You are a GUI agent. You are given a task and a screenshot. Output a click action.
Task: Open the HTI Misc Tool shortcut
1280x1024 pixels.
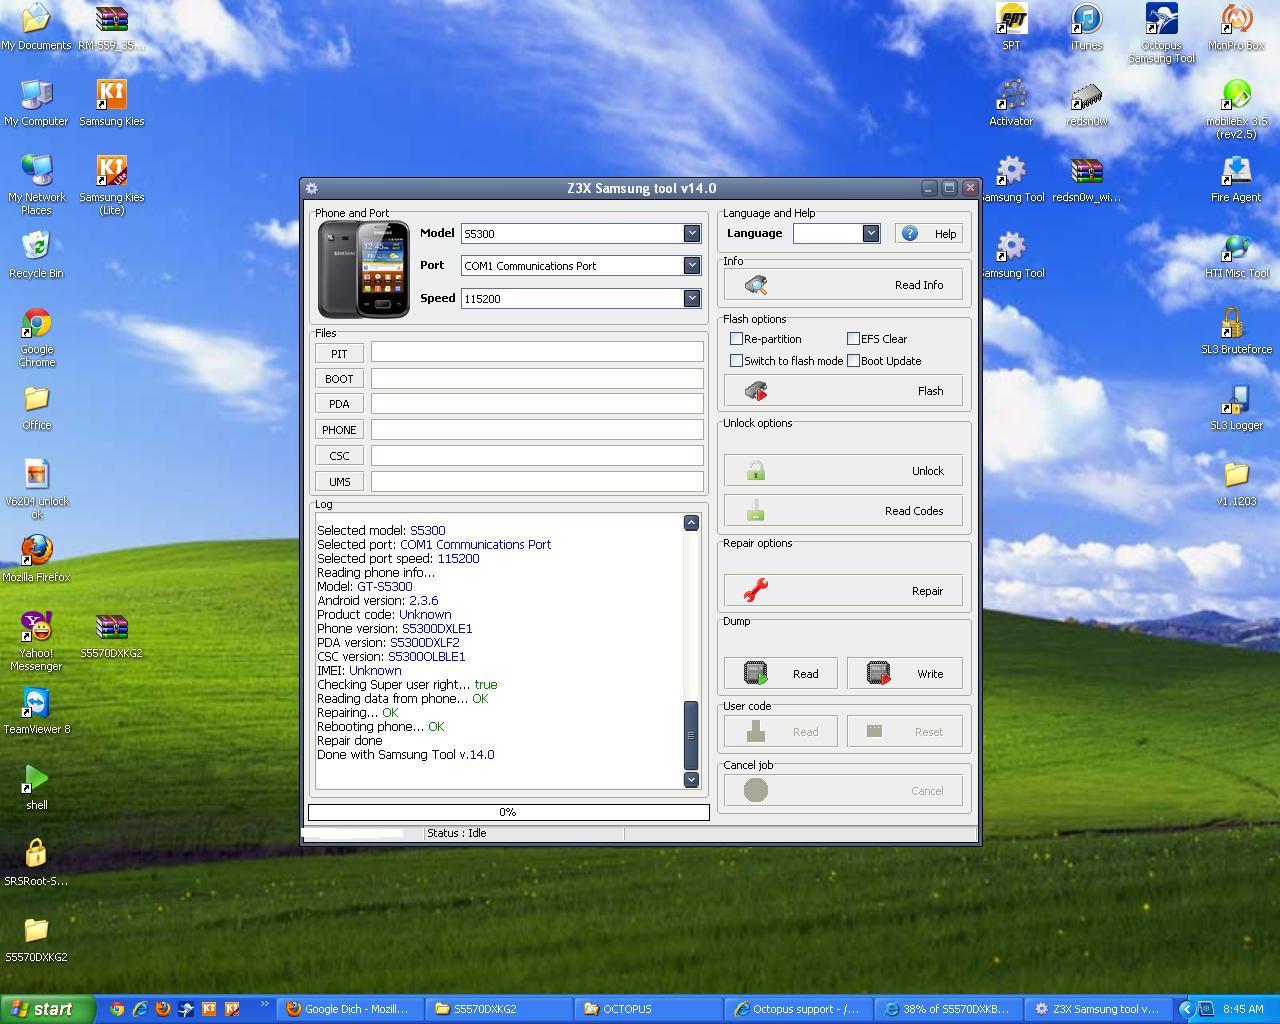pos(1236,254)
